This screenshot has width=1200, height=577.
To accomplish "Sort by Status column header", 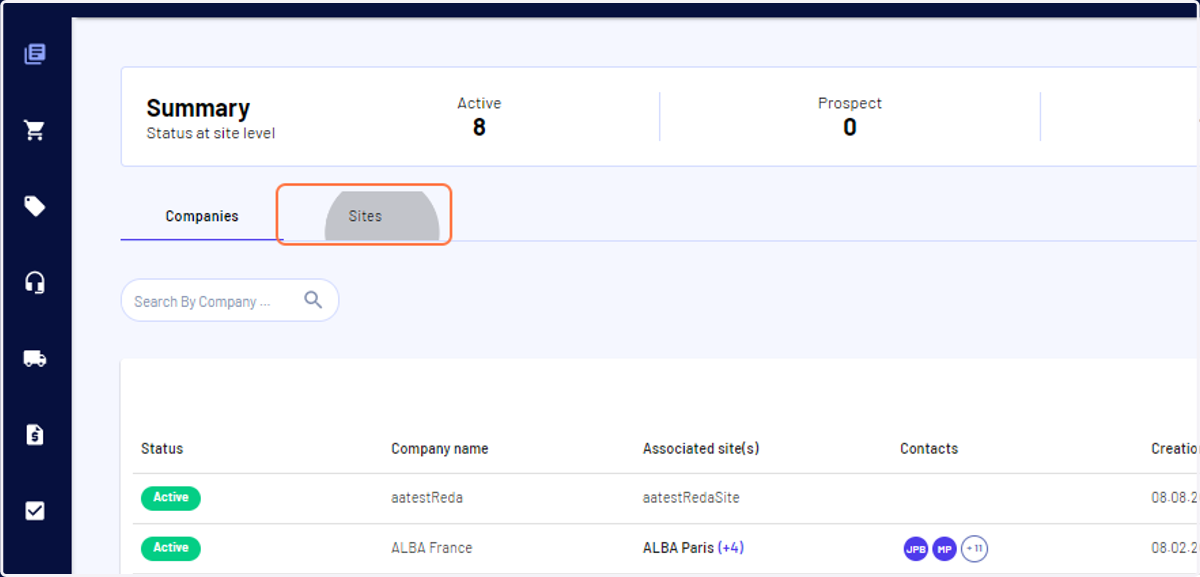I will coord(162,449).
